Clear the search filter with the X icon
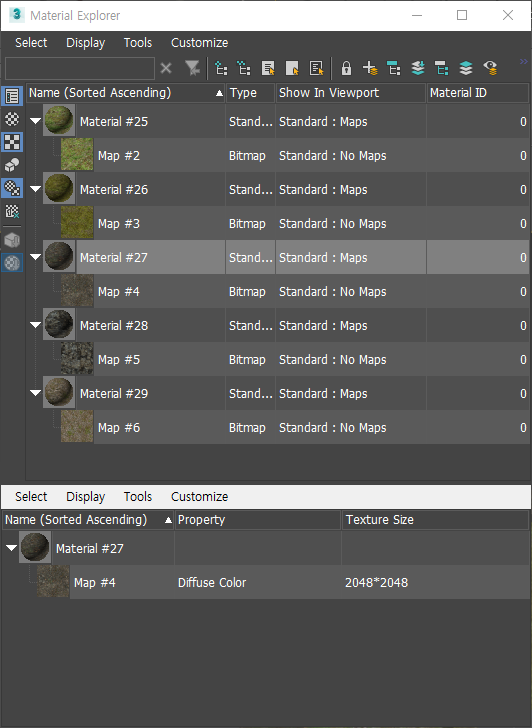Viewport: 532px width, 728px height. 166,69
